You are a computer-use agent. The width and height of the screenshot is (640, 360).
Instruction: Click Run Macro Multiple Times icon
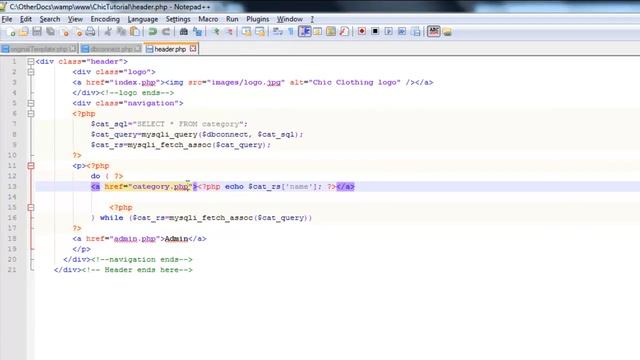click(x=402, y=32)
